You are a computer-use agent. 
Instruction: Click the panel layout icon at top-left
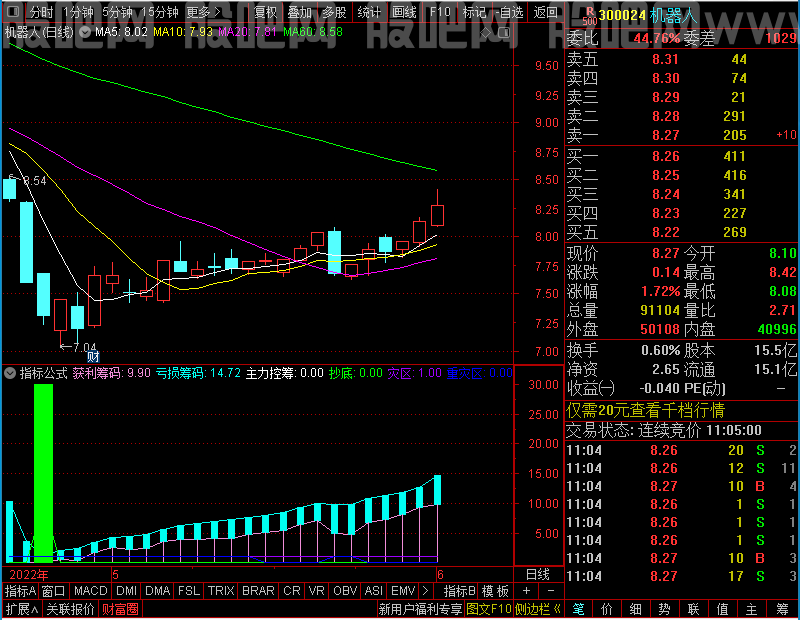click(13, 11)
